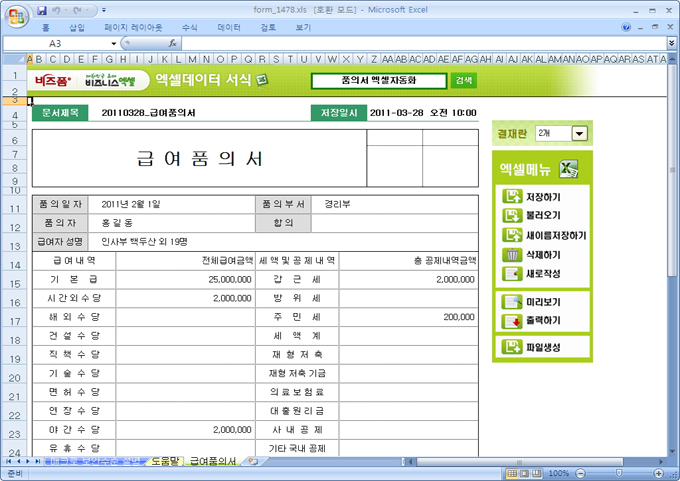Switch to the 급여품의서 sheet tab
This screenshot has width=680, height=481.
(x=213, y=461)
